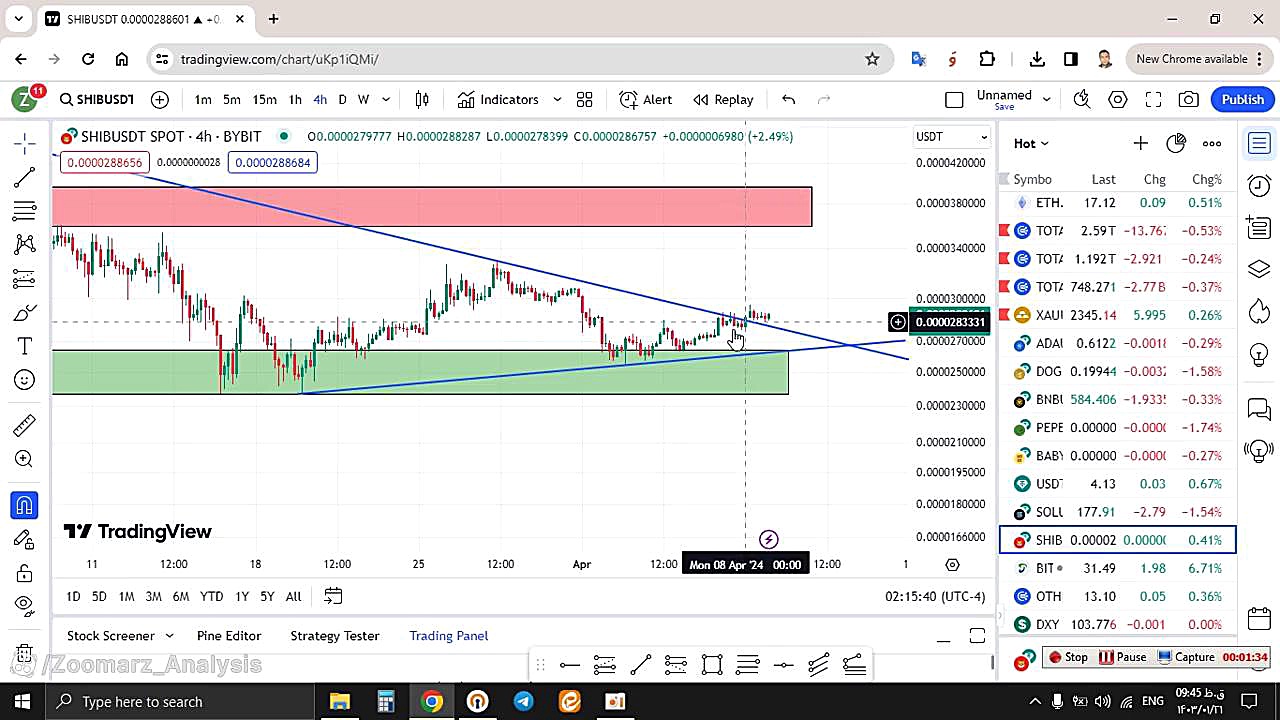Open the chats speech bubble panel
1280x720 pixels.
1259,409
